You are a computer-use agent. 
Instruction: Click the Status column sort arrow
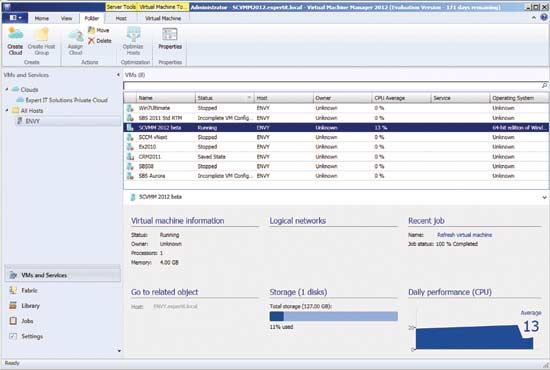pyautogui.click(x=249, y=98)
